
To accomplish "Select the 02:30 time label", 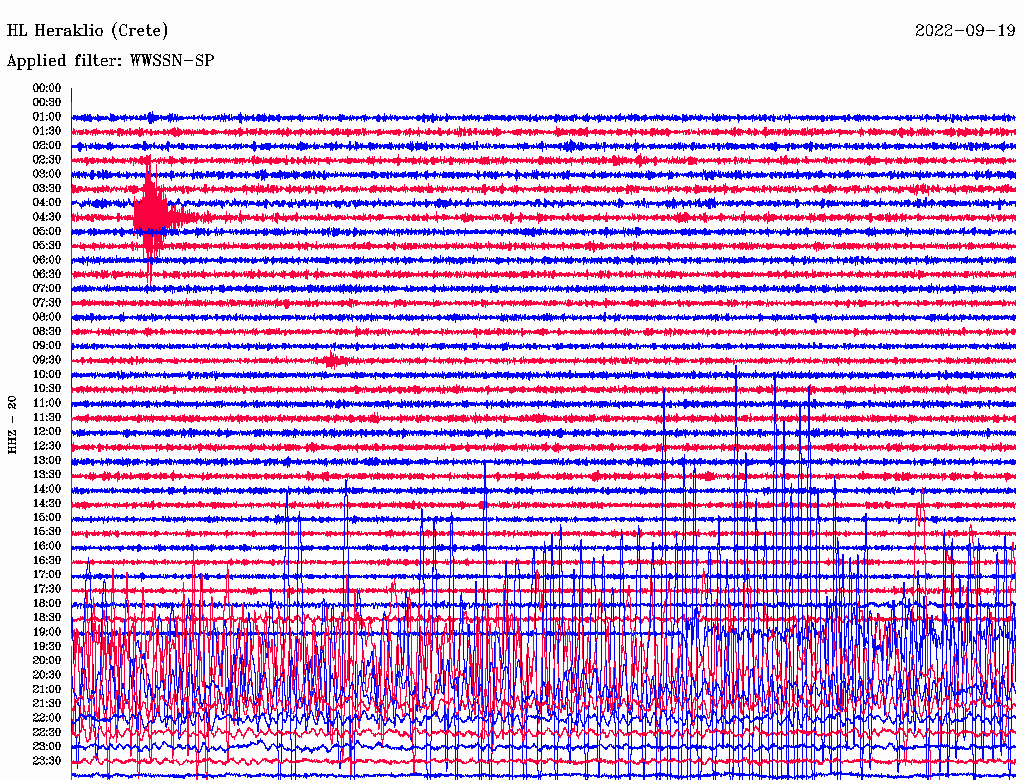I will pyautogui.click(x=47, y=160).
